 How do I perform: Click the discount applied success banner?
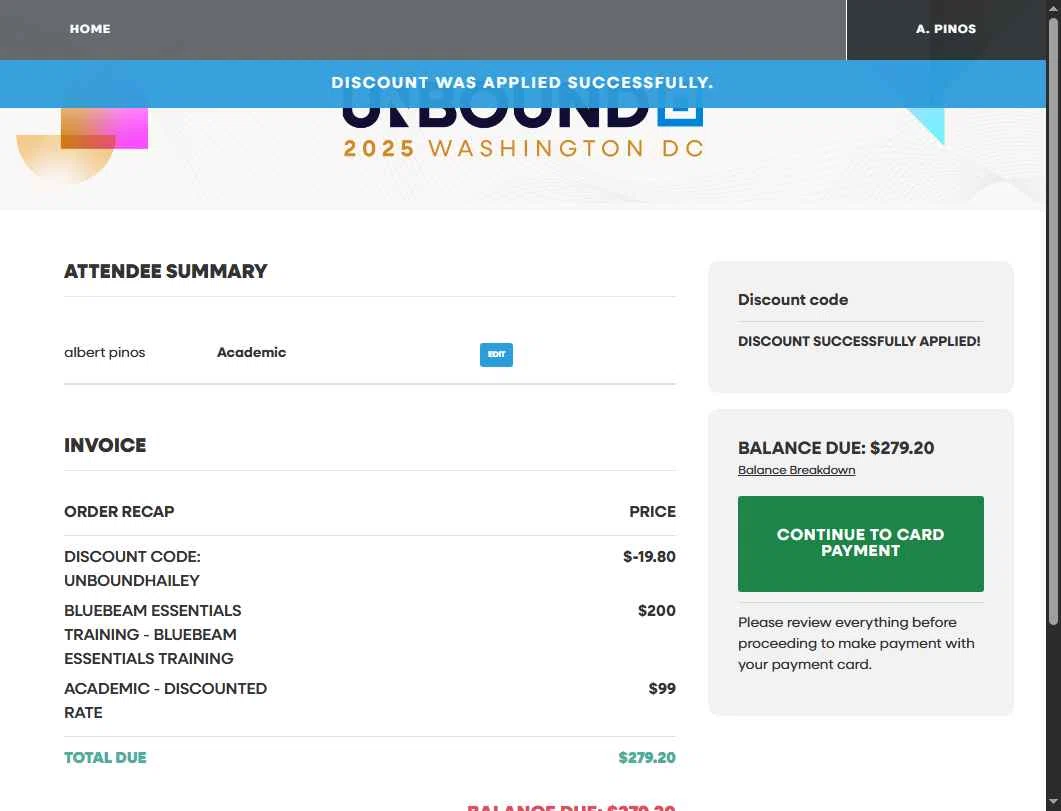pos(522,83)
